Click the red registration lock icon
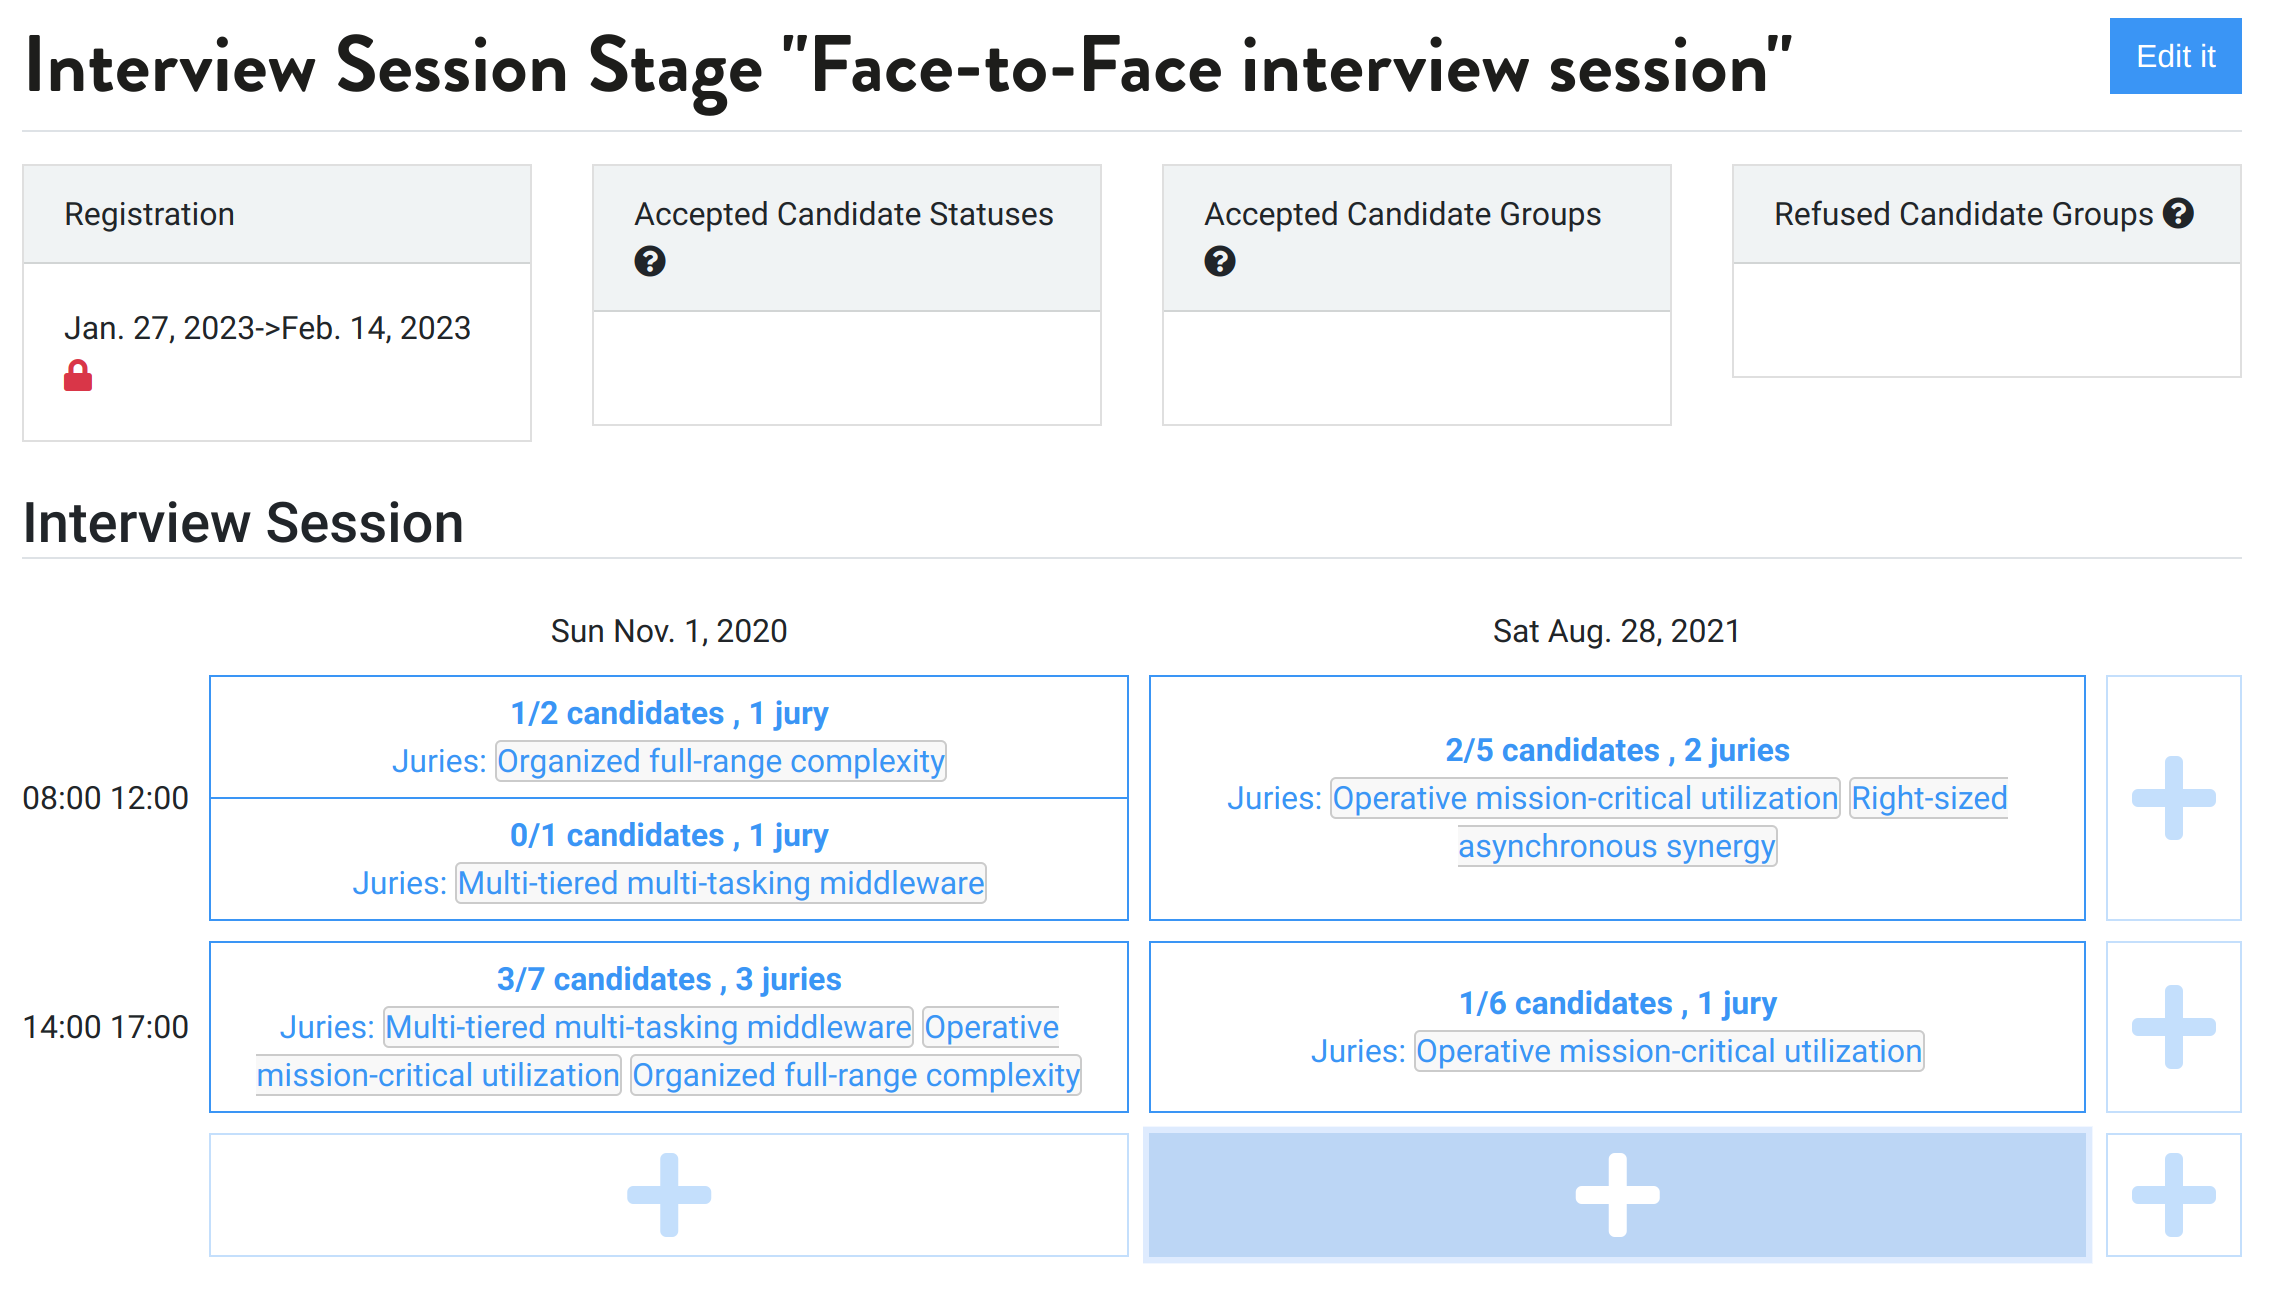Screen dimensions: 2282x1294 78,377
